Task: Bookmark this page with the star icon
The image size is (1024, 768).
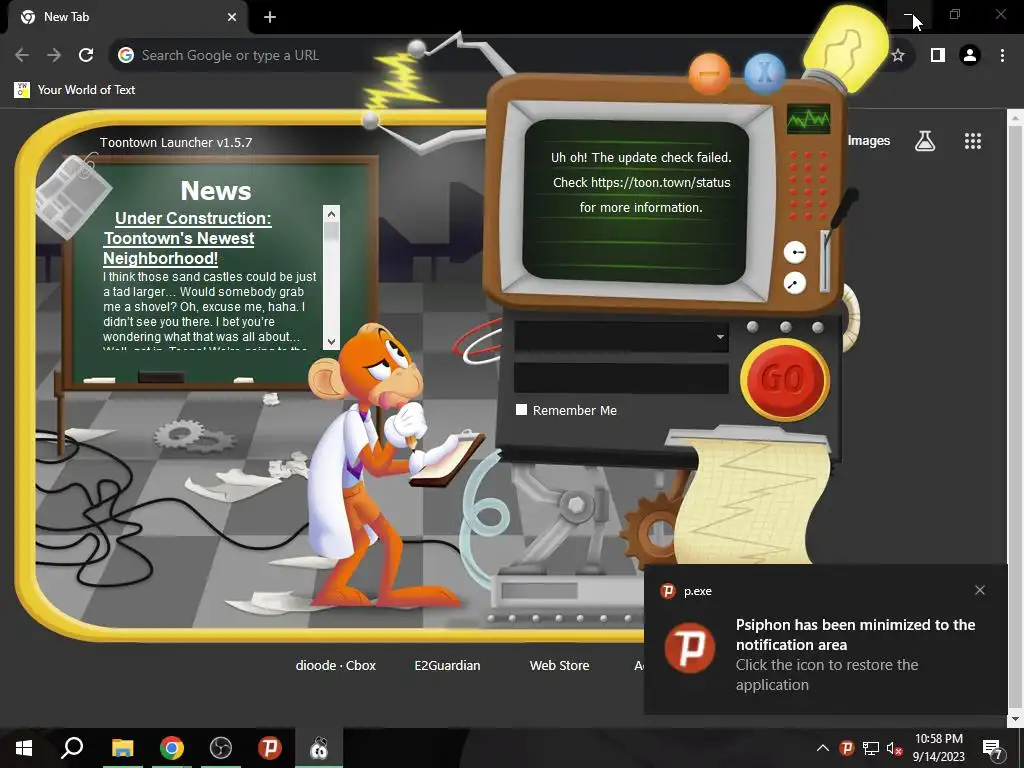Action: point(898,56)
